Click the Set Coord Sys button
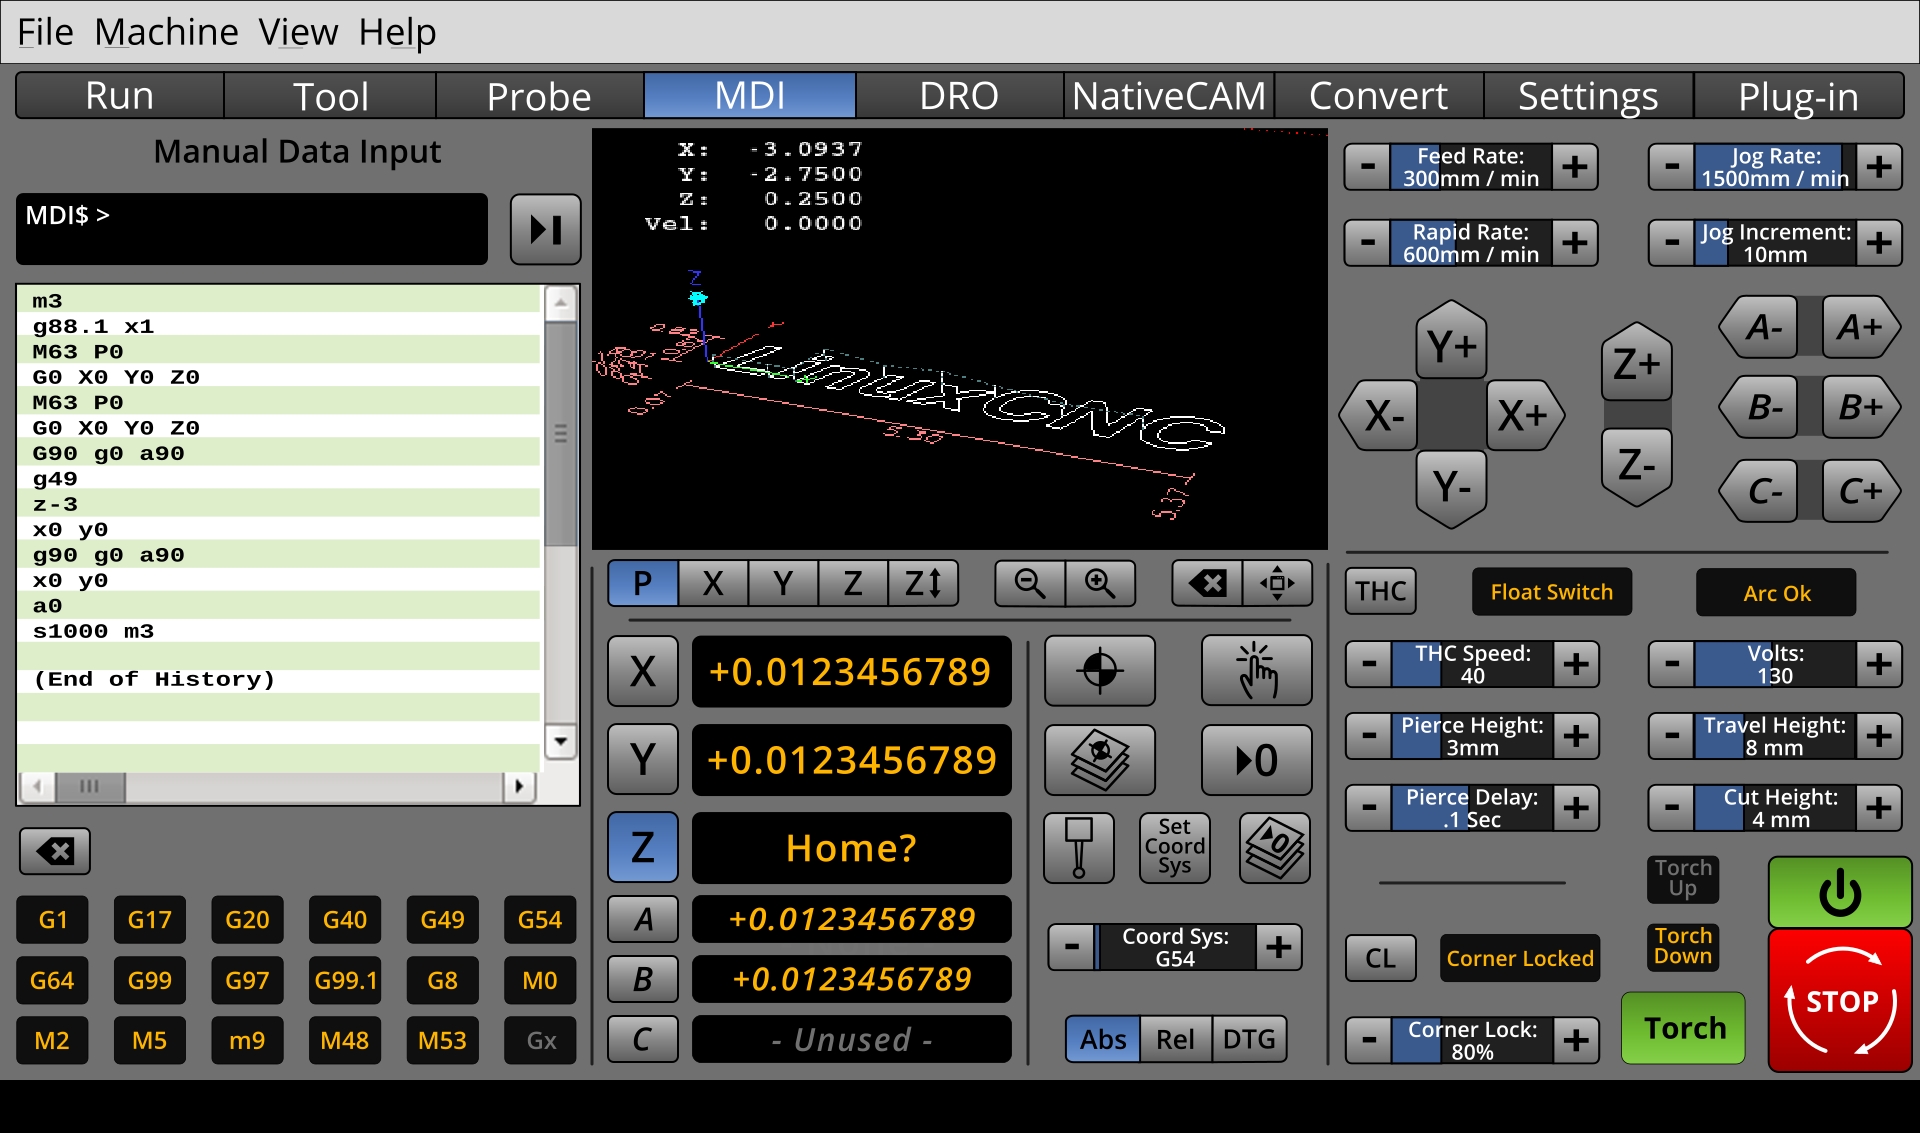The height and width of the screenshot is (1133, 1920). (1175, 848)
